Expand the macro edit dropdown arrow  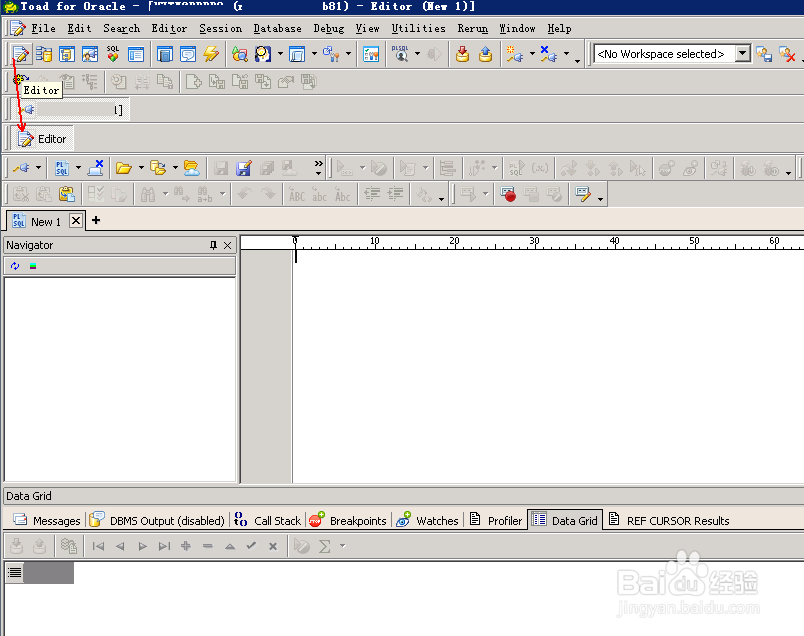tap(600, 198)
